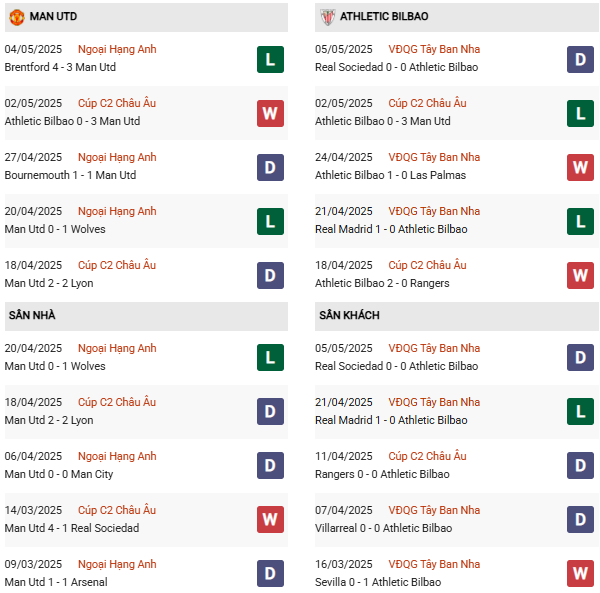Click the L badge for Brentford 4-3 Man Utd

click(270, 59)
